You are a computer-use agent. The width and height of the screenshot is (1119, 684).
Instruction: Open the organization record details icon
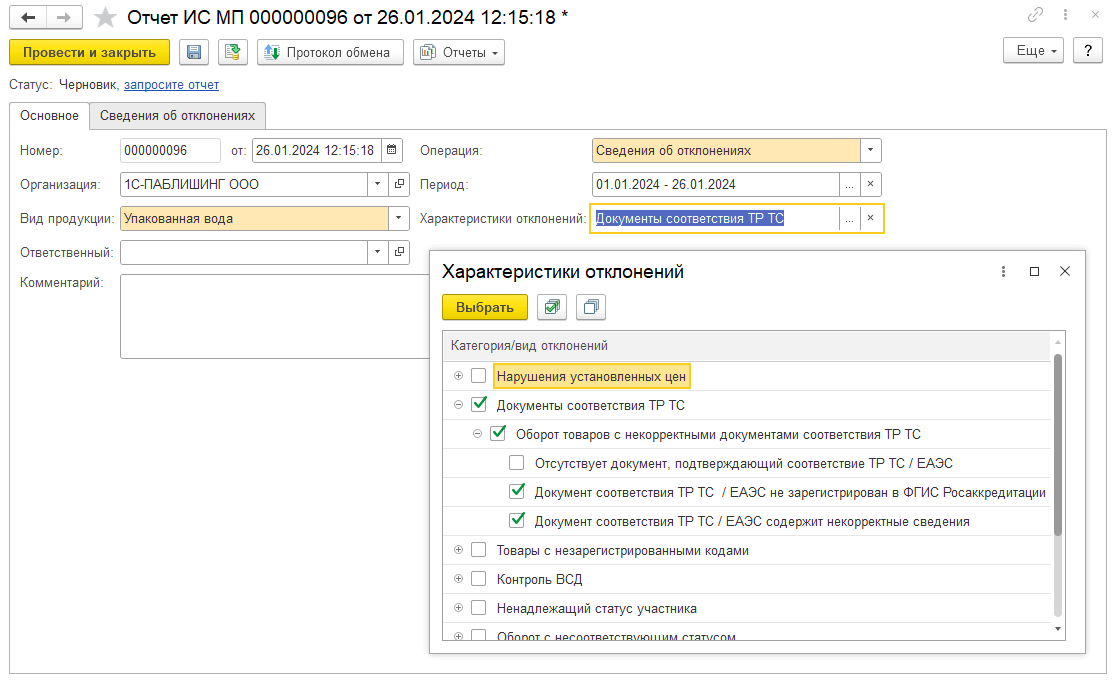[399, 185]
